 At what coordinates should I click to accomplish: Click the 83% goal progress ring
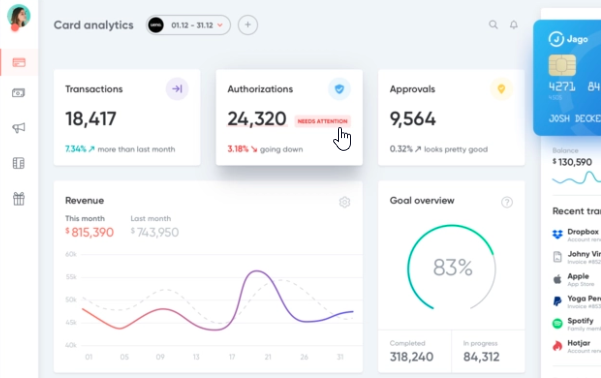[x=452, y=267]
